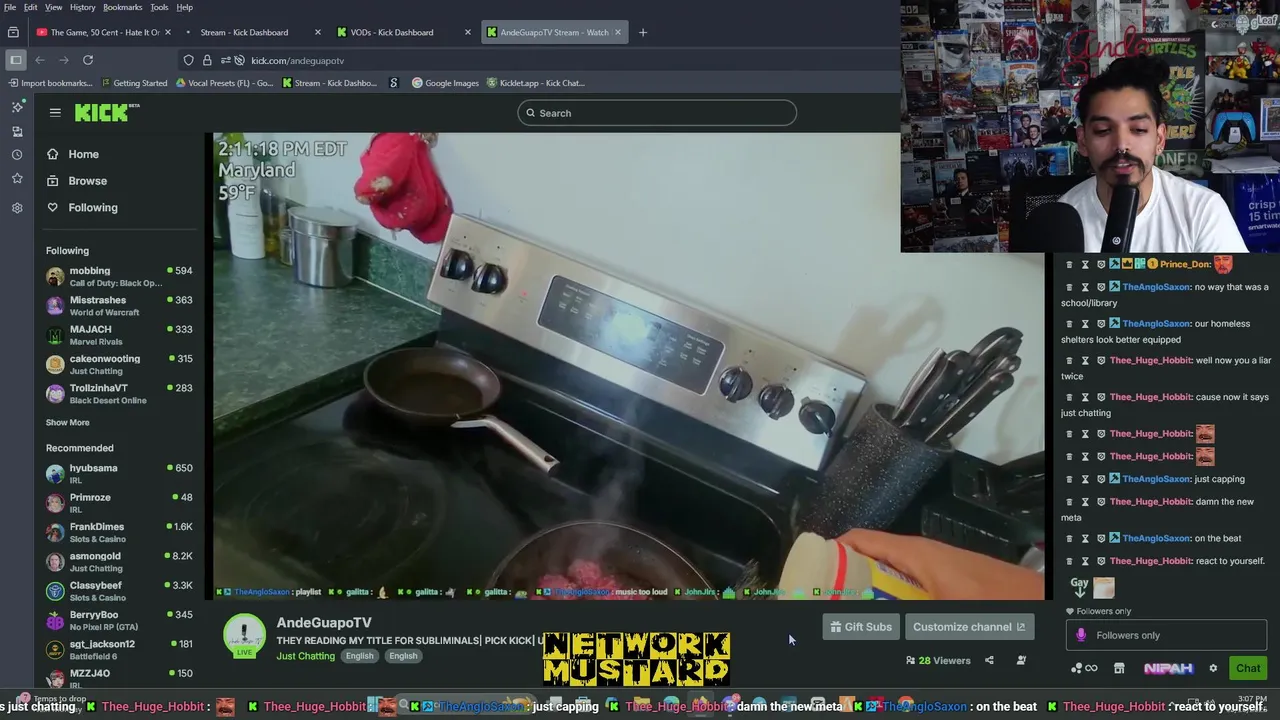Viewport: 1280px width, 720px height.
Task: Open the File menu
Action: click(10, 7)
